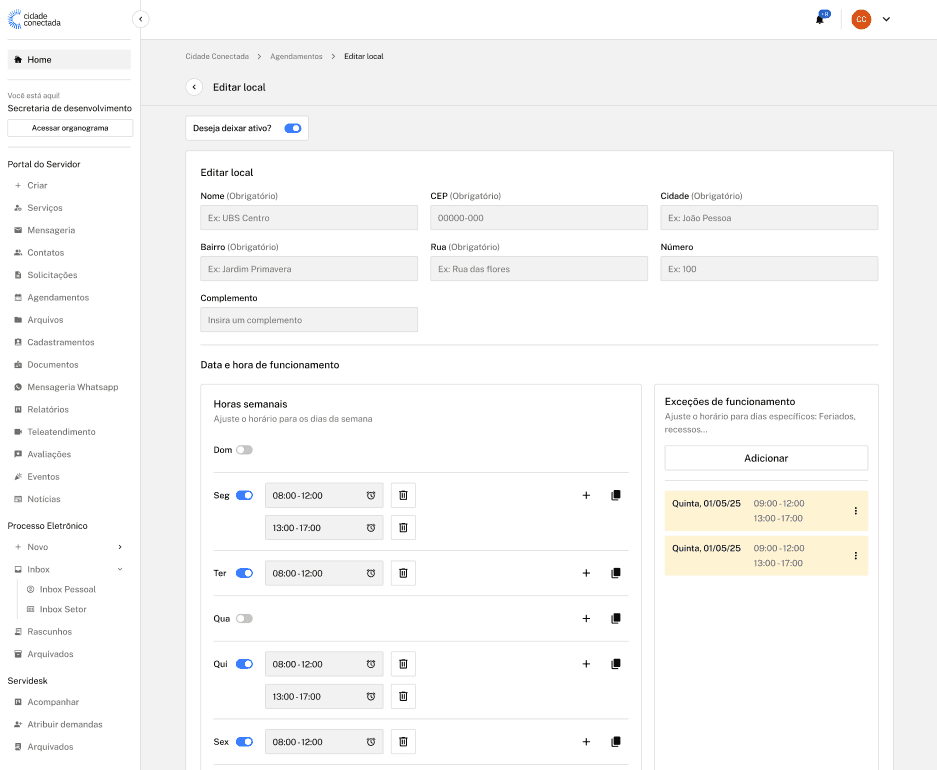Click into the CEP input field
Screen dimensions: 937x770
pyautogui.click(x=539, y=218)
